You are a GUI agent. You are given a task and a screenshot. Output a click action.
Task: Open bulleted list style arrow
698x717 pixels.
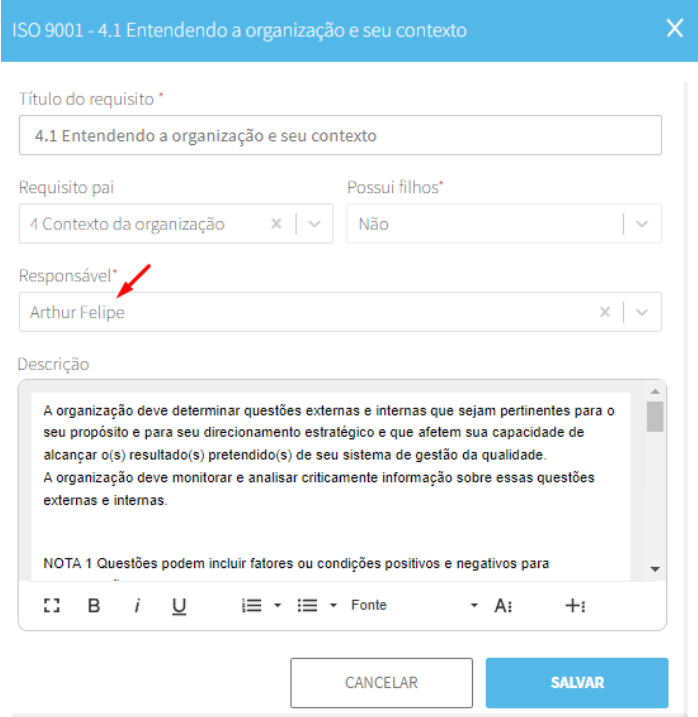pos(333,605)
